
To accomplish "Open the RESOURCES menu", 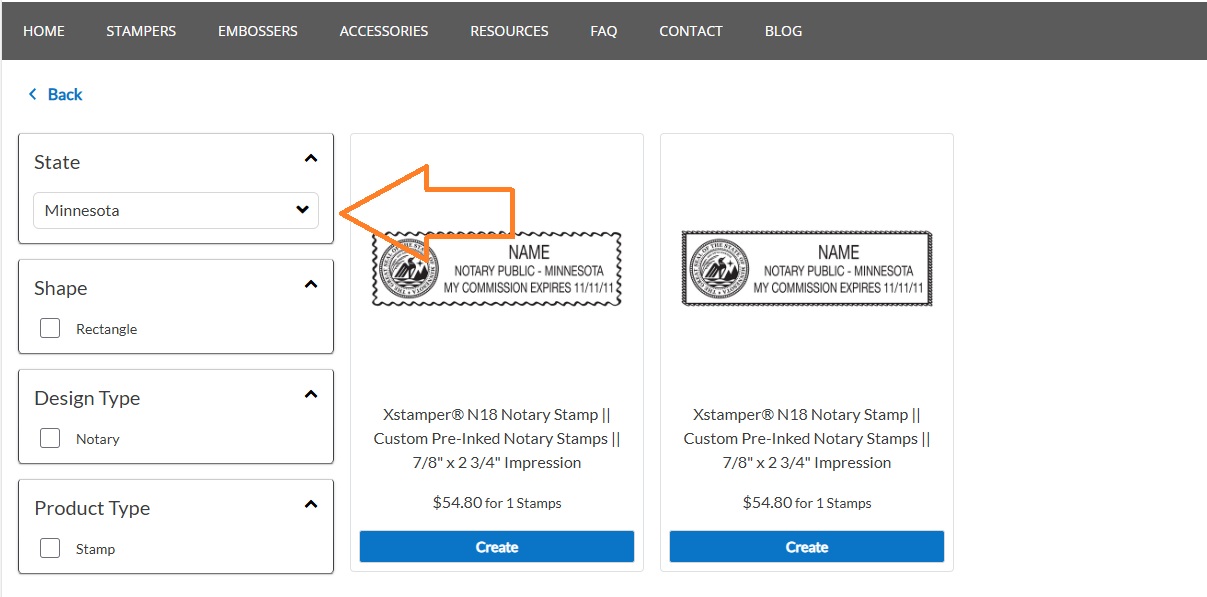I will (508, 31).
